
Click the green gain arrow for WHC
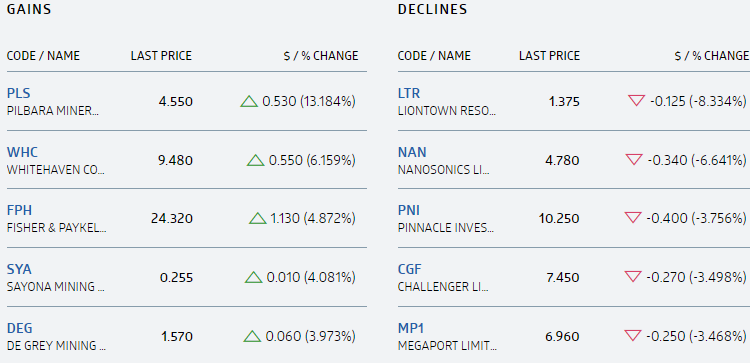pos(256,160)
